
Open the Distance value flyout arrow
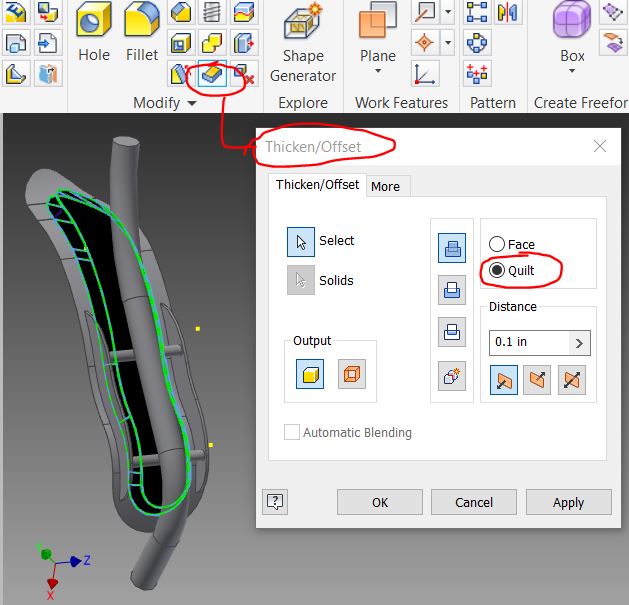[579, 343]
